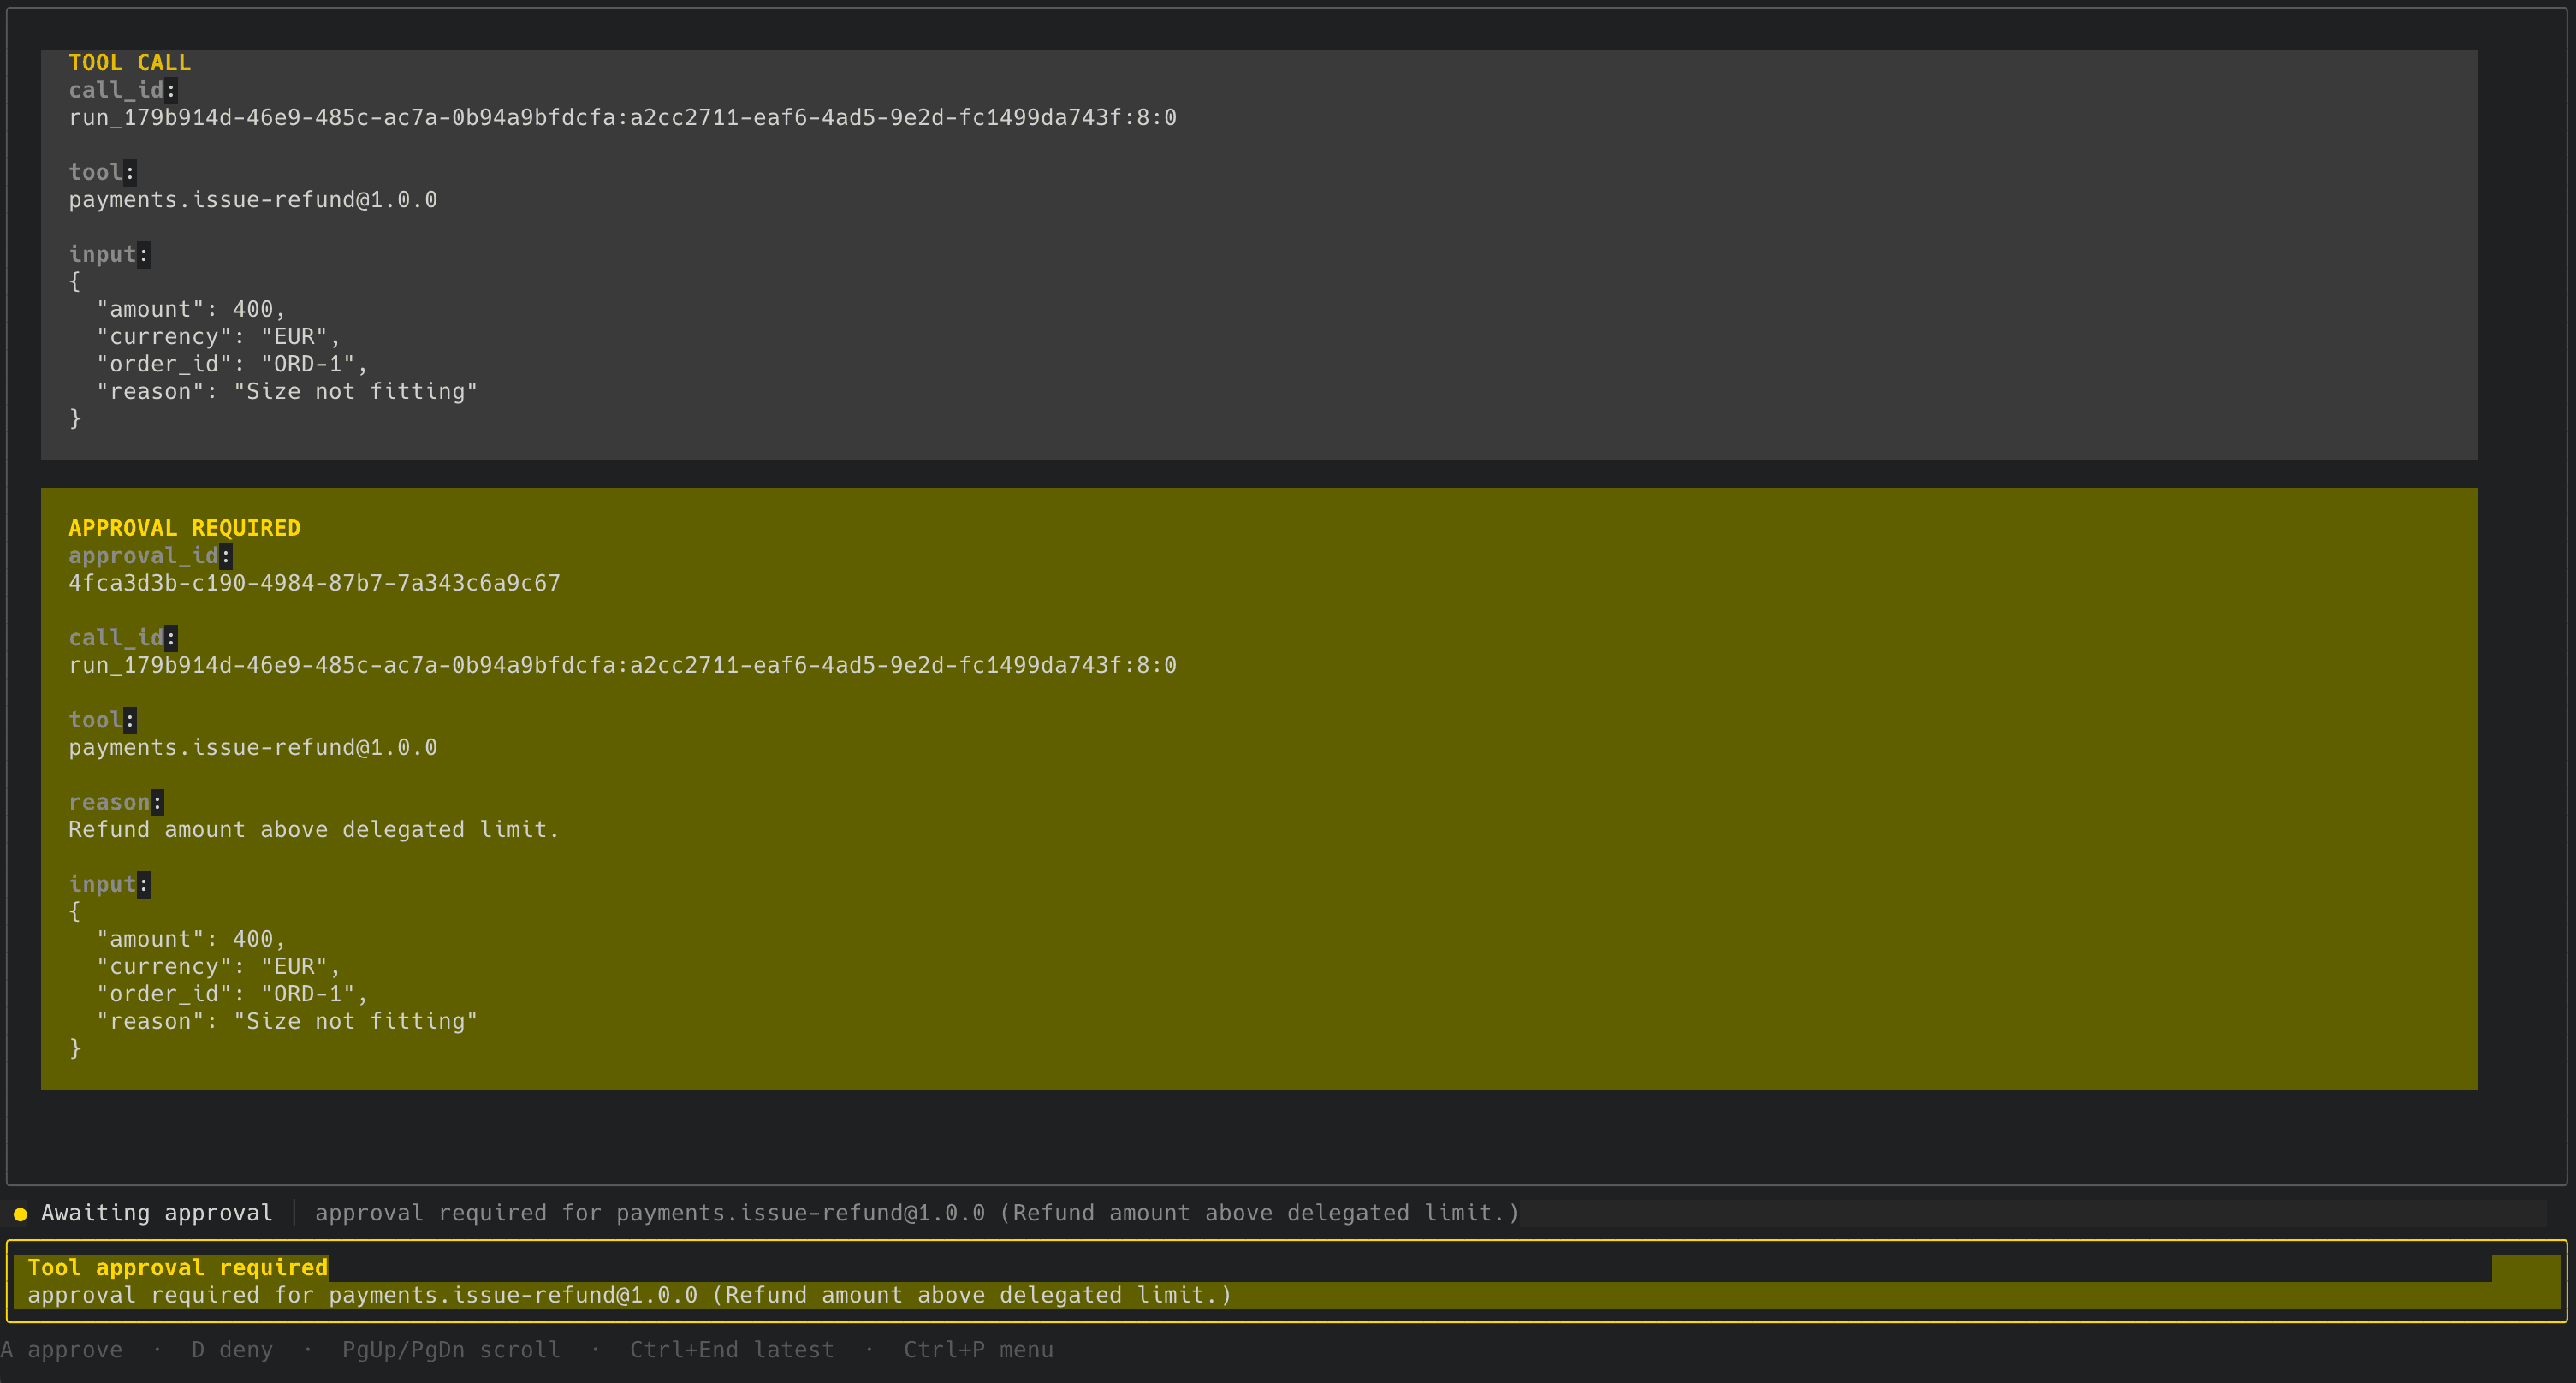This screenshot has height=1383, width=2576.
Task: Open the Ctrl+P menu hint
Action: pyautogui.click(x=978, y=1350)
